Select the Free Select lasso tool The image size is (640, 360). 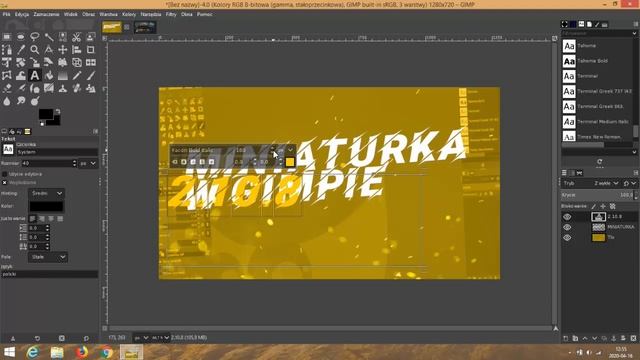35,37
